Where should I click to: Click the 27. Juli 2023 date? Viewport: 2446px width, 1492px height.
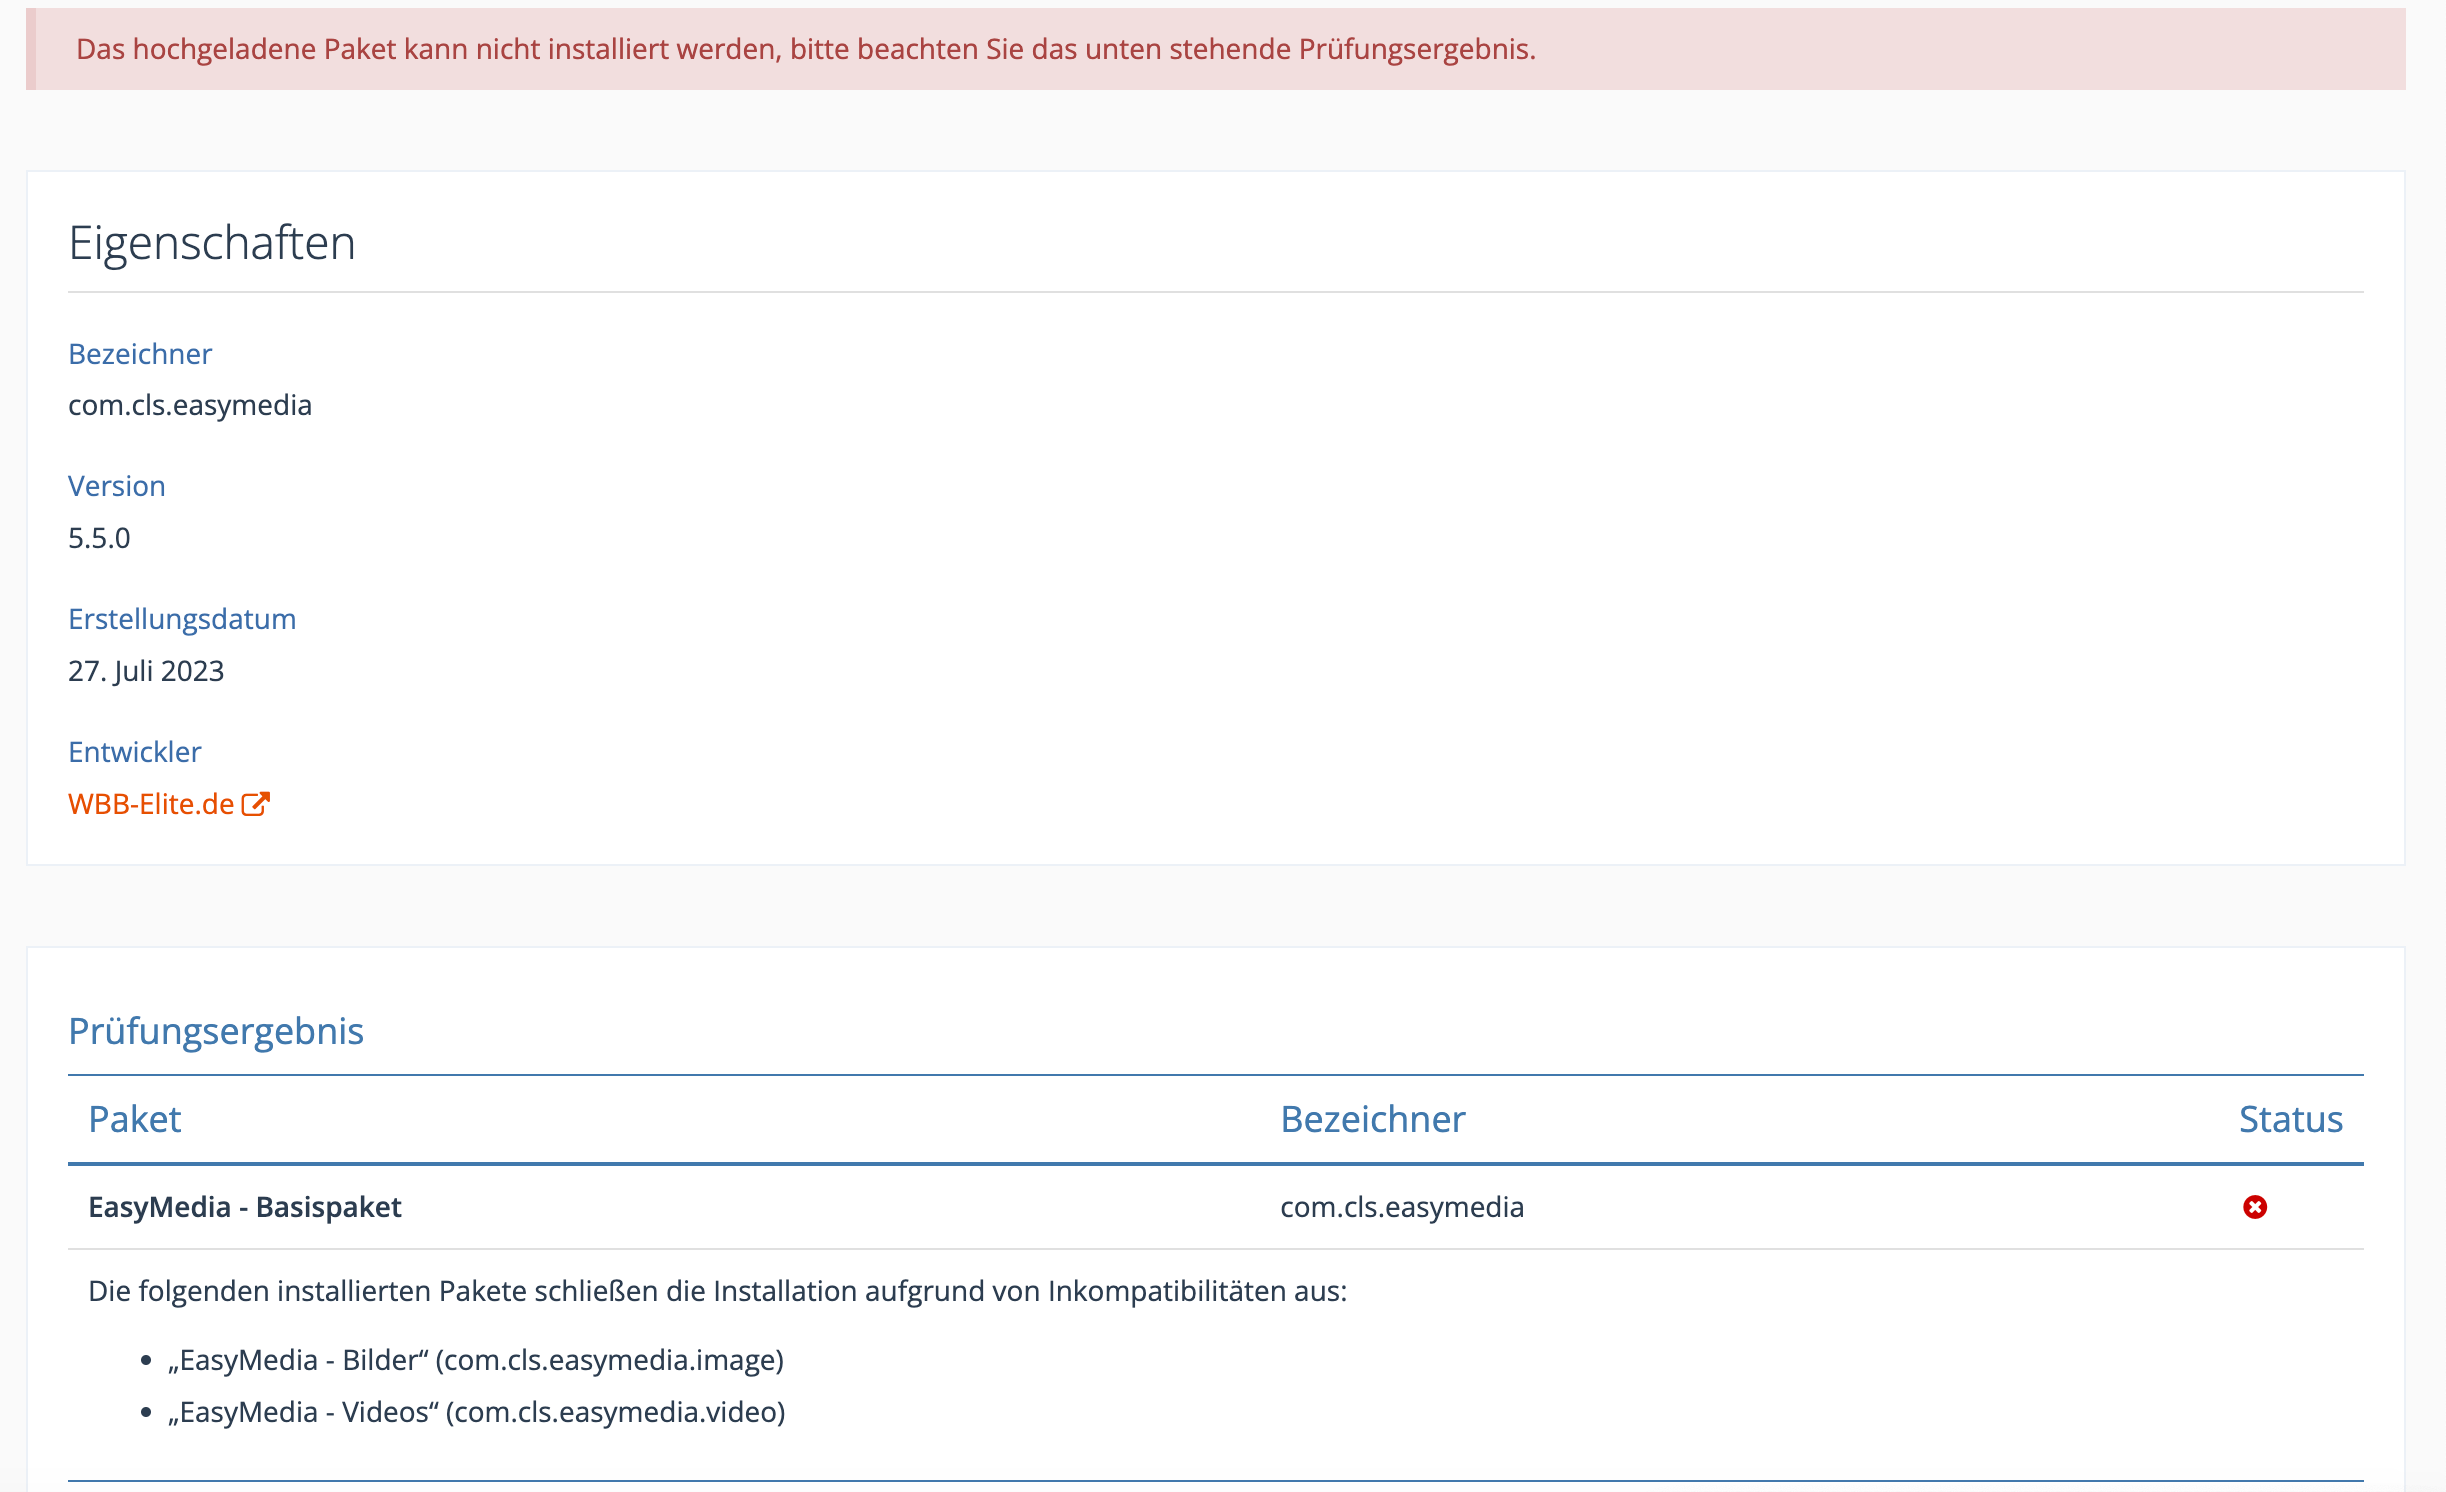(x=146, y=671)
